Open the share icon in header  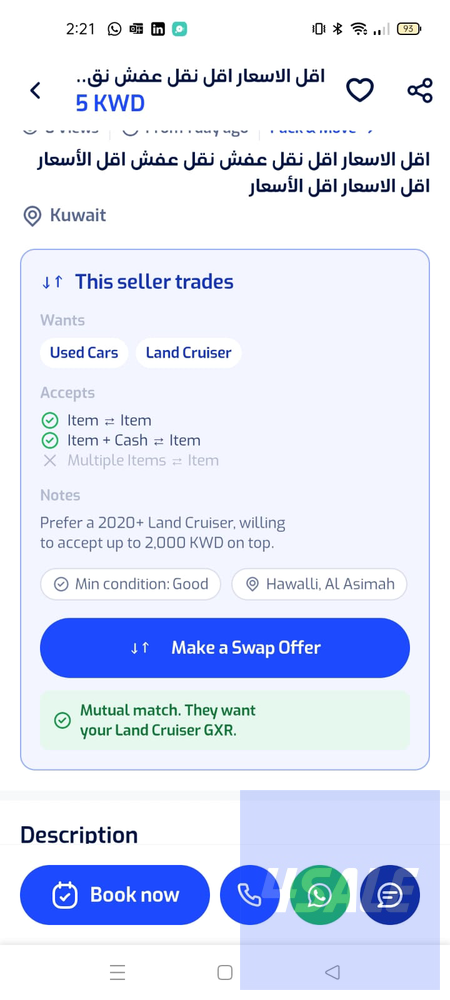point(420,90)
